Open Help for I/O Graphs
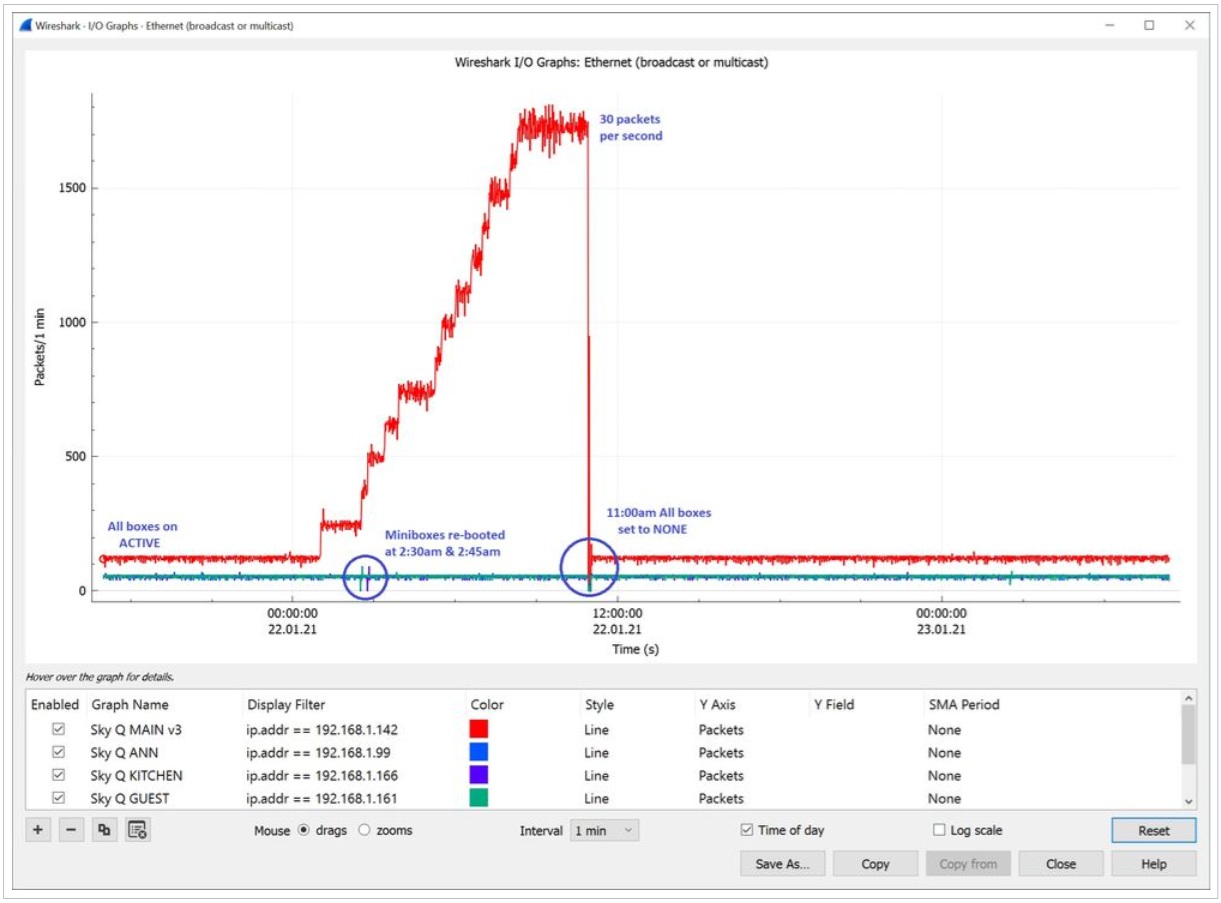The height and width of the screenshot is (903, 1221). click(1153, 863)
